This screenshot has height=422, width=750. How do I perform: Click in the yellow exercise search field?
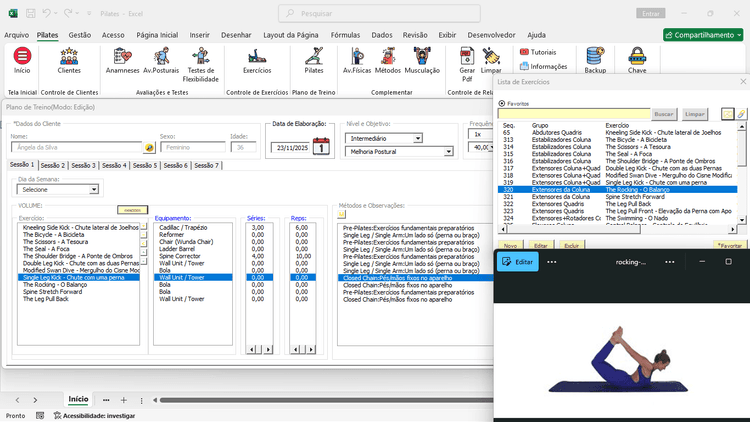pos(574,114)
